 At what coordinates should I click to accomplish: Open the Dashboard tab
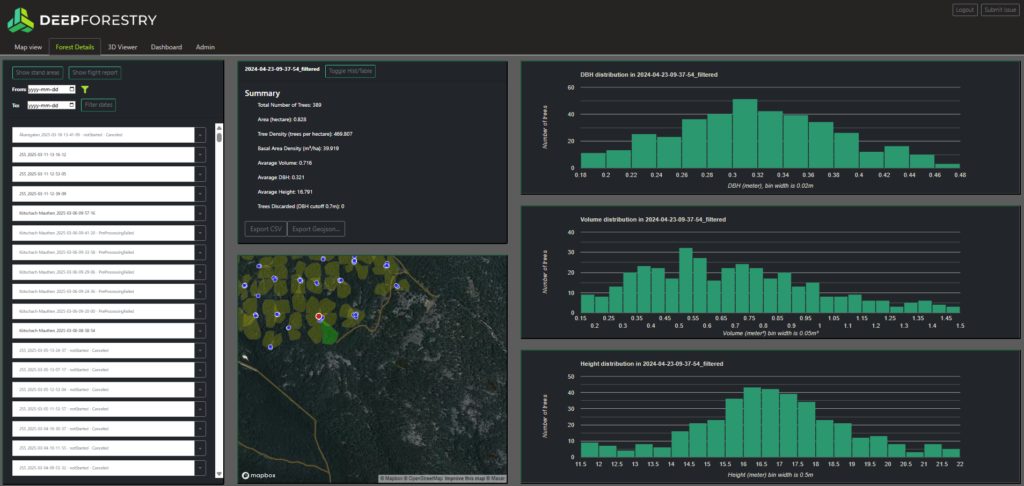(166, 47)
